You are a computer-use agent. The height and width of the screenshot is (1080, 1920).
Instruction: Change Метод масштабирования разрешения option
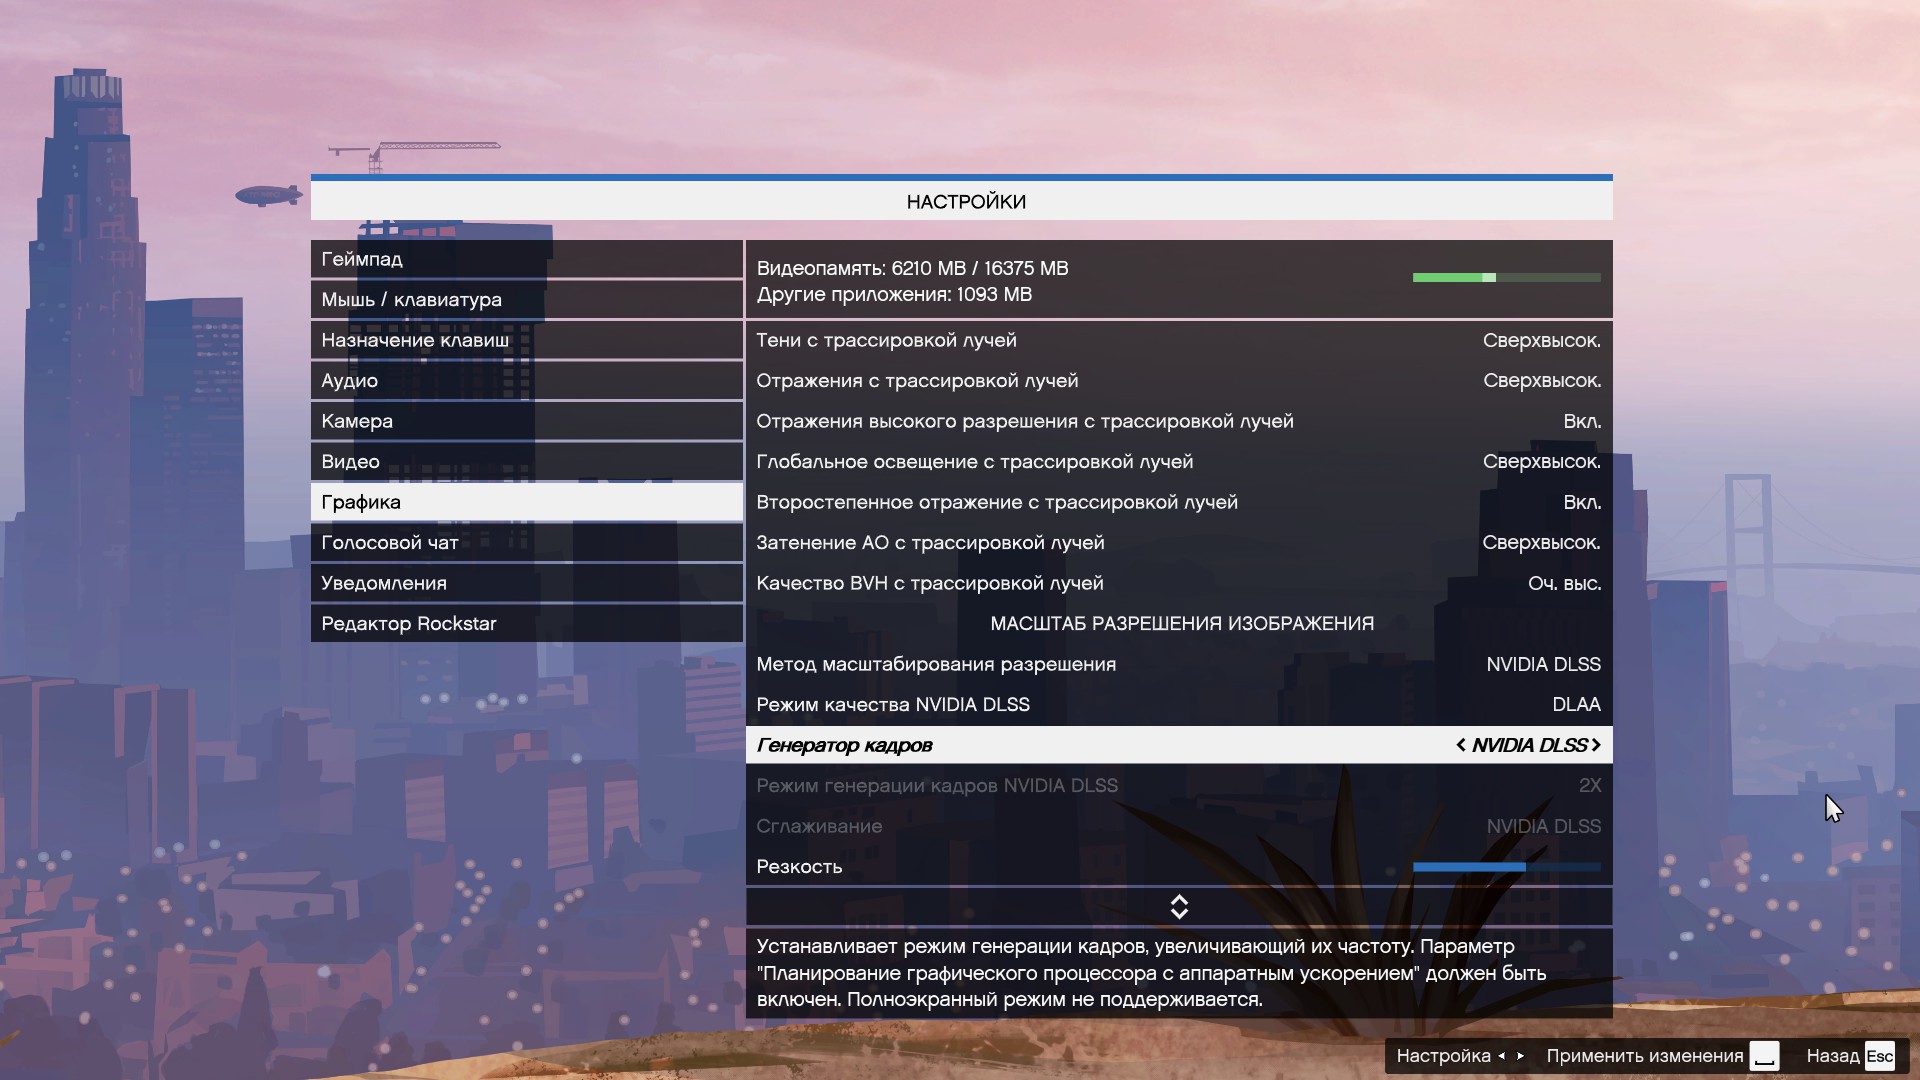(x=1543, y=664)
